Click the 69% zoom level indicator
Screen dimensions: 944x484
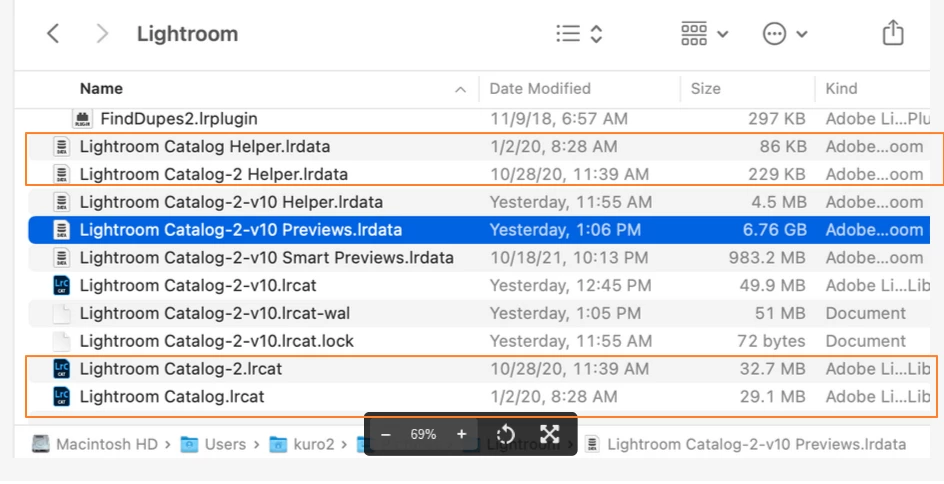pyautogui.click(x=423, y=434)
